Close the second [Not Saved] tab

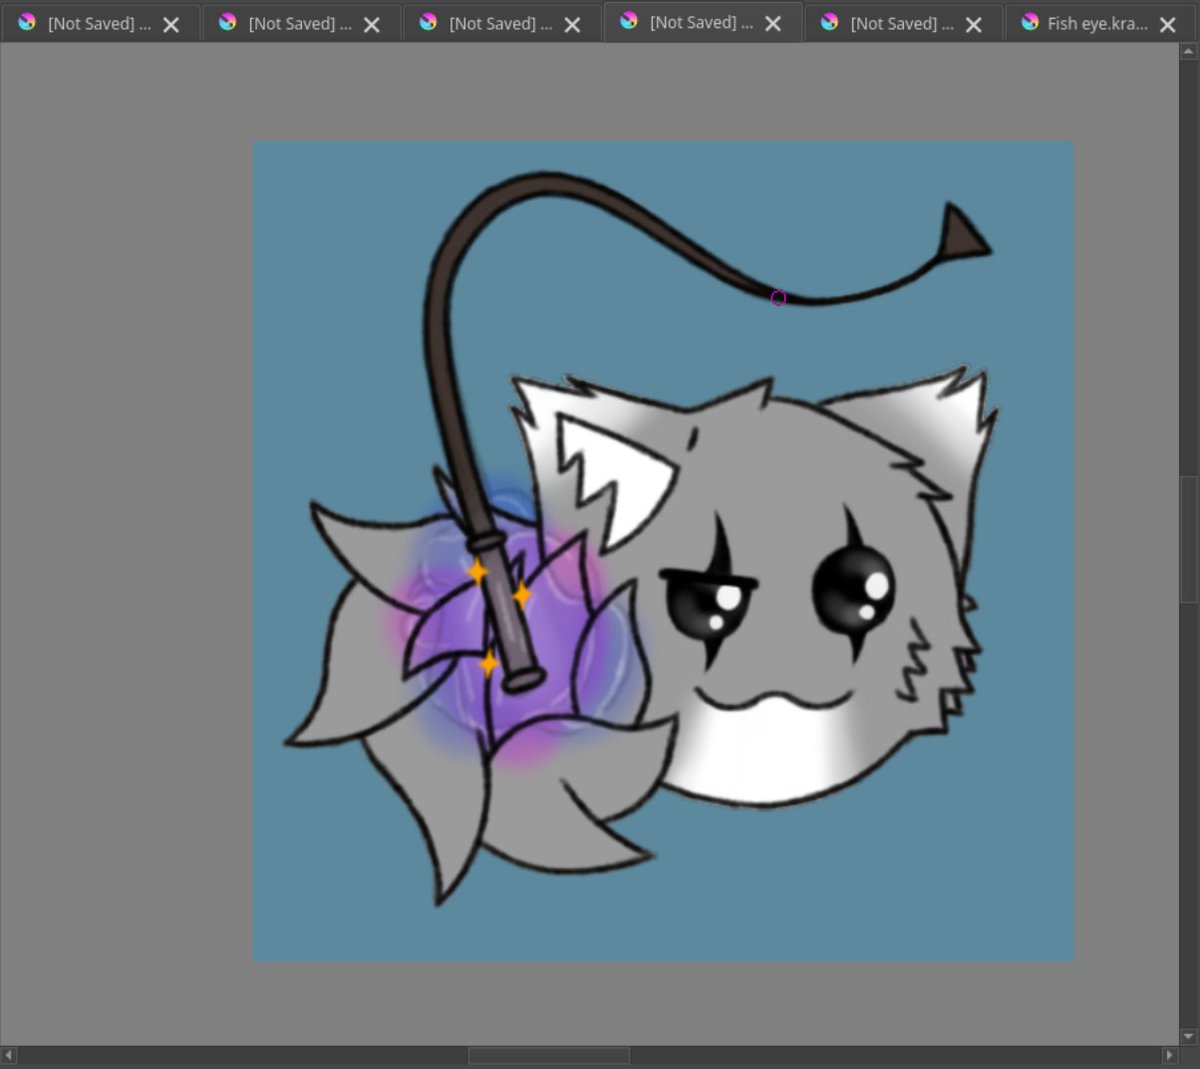(372, 24)
